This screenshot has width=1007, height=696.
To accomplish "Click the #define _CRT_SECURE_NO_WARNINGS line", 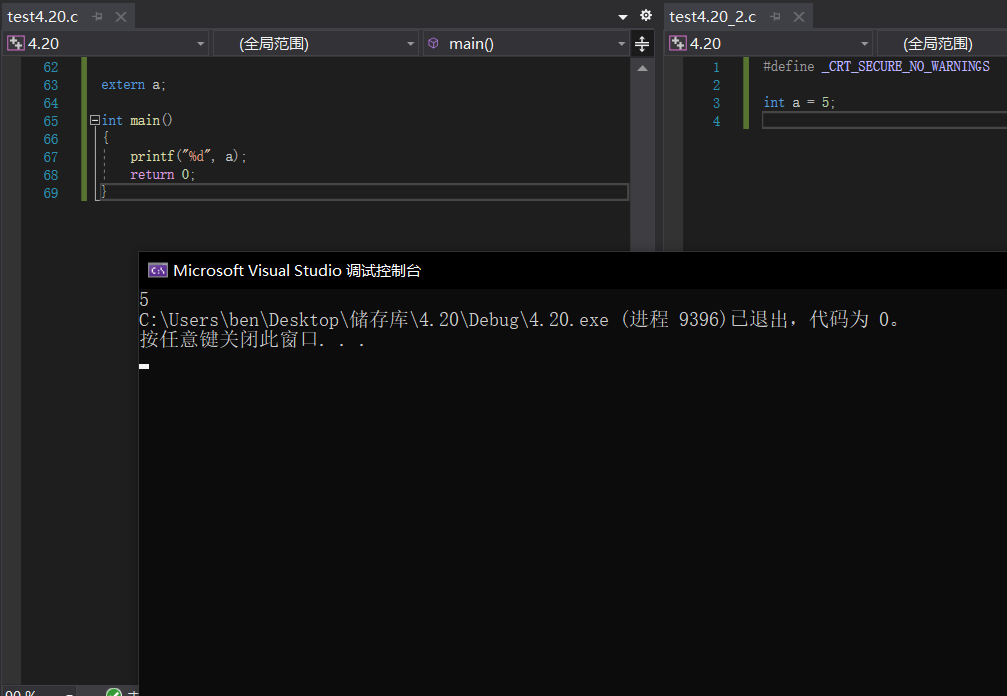I will point(876,67).
